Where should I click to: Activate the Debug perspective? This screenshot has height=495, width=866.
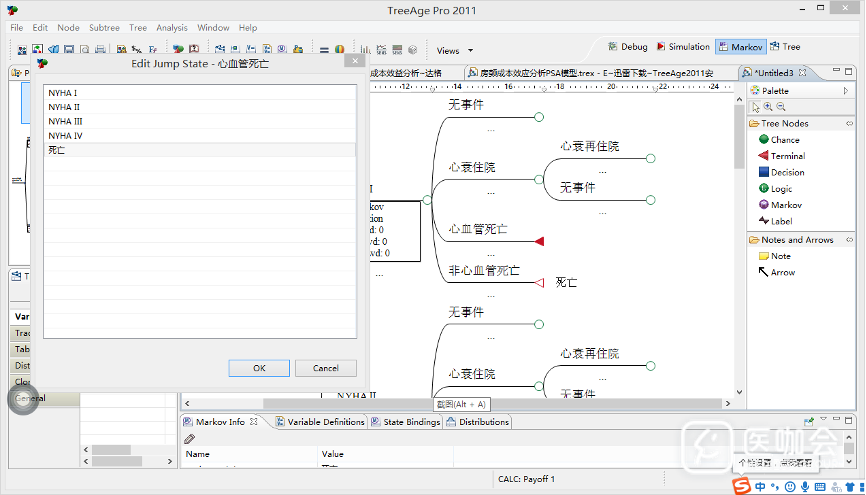click(628, 47)
